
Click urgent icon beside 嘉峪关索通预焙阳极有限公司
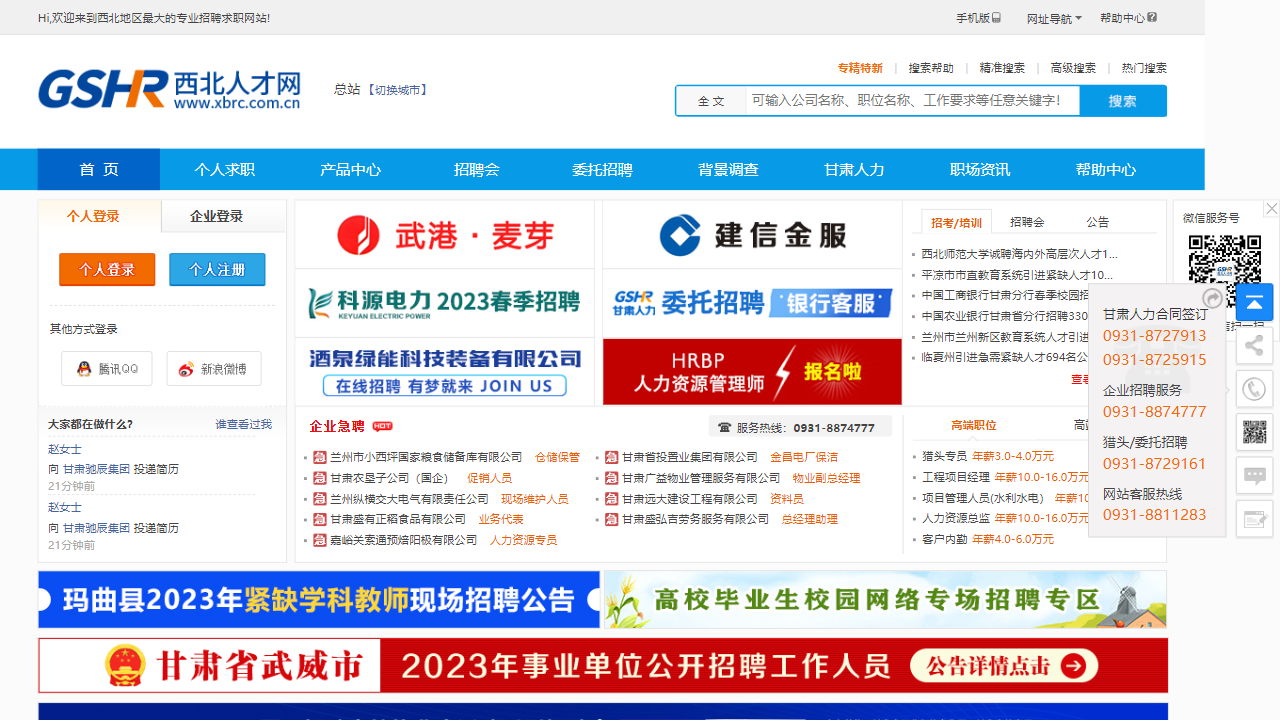(x=320, y=540)
